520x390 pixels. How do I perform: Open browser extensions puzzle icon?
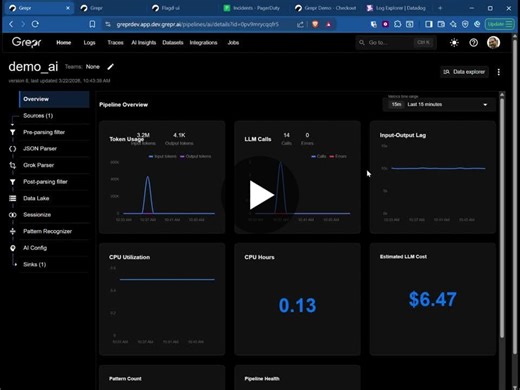click(397, 24)
